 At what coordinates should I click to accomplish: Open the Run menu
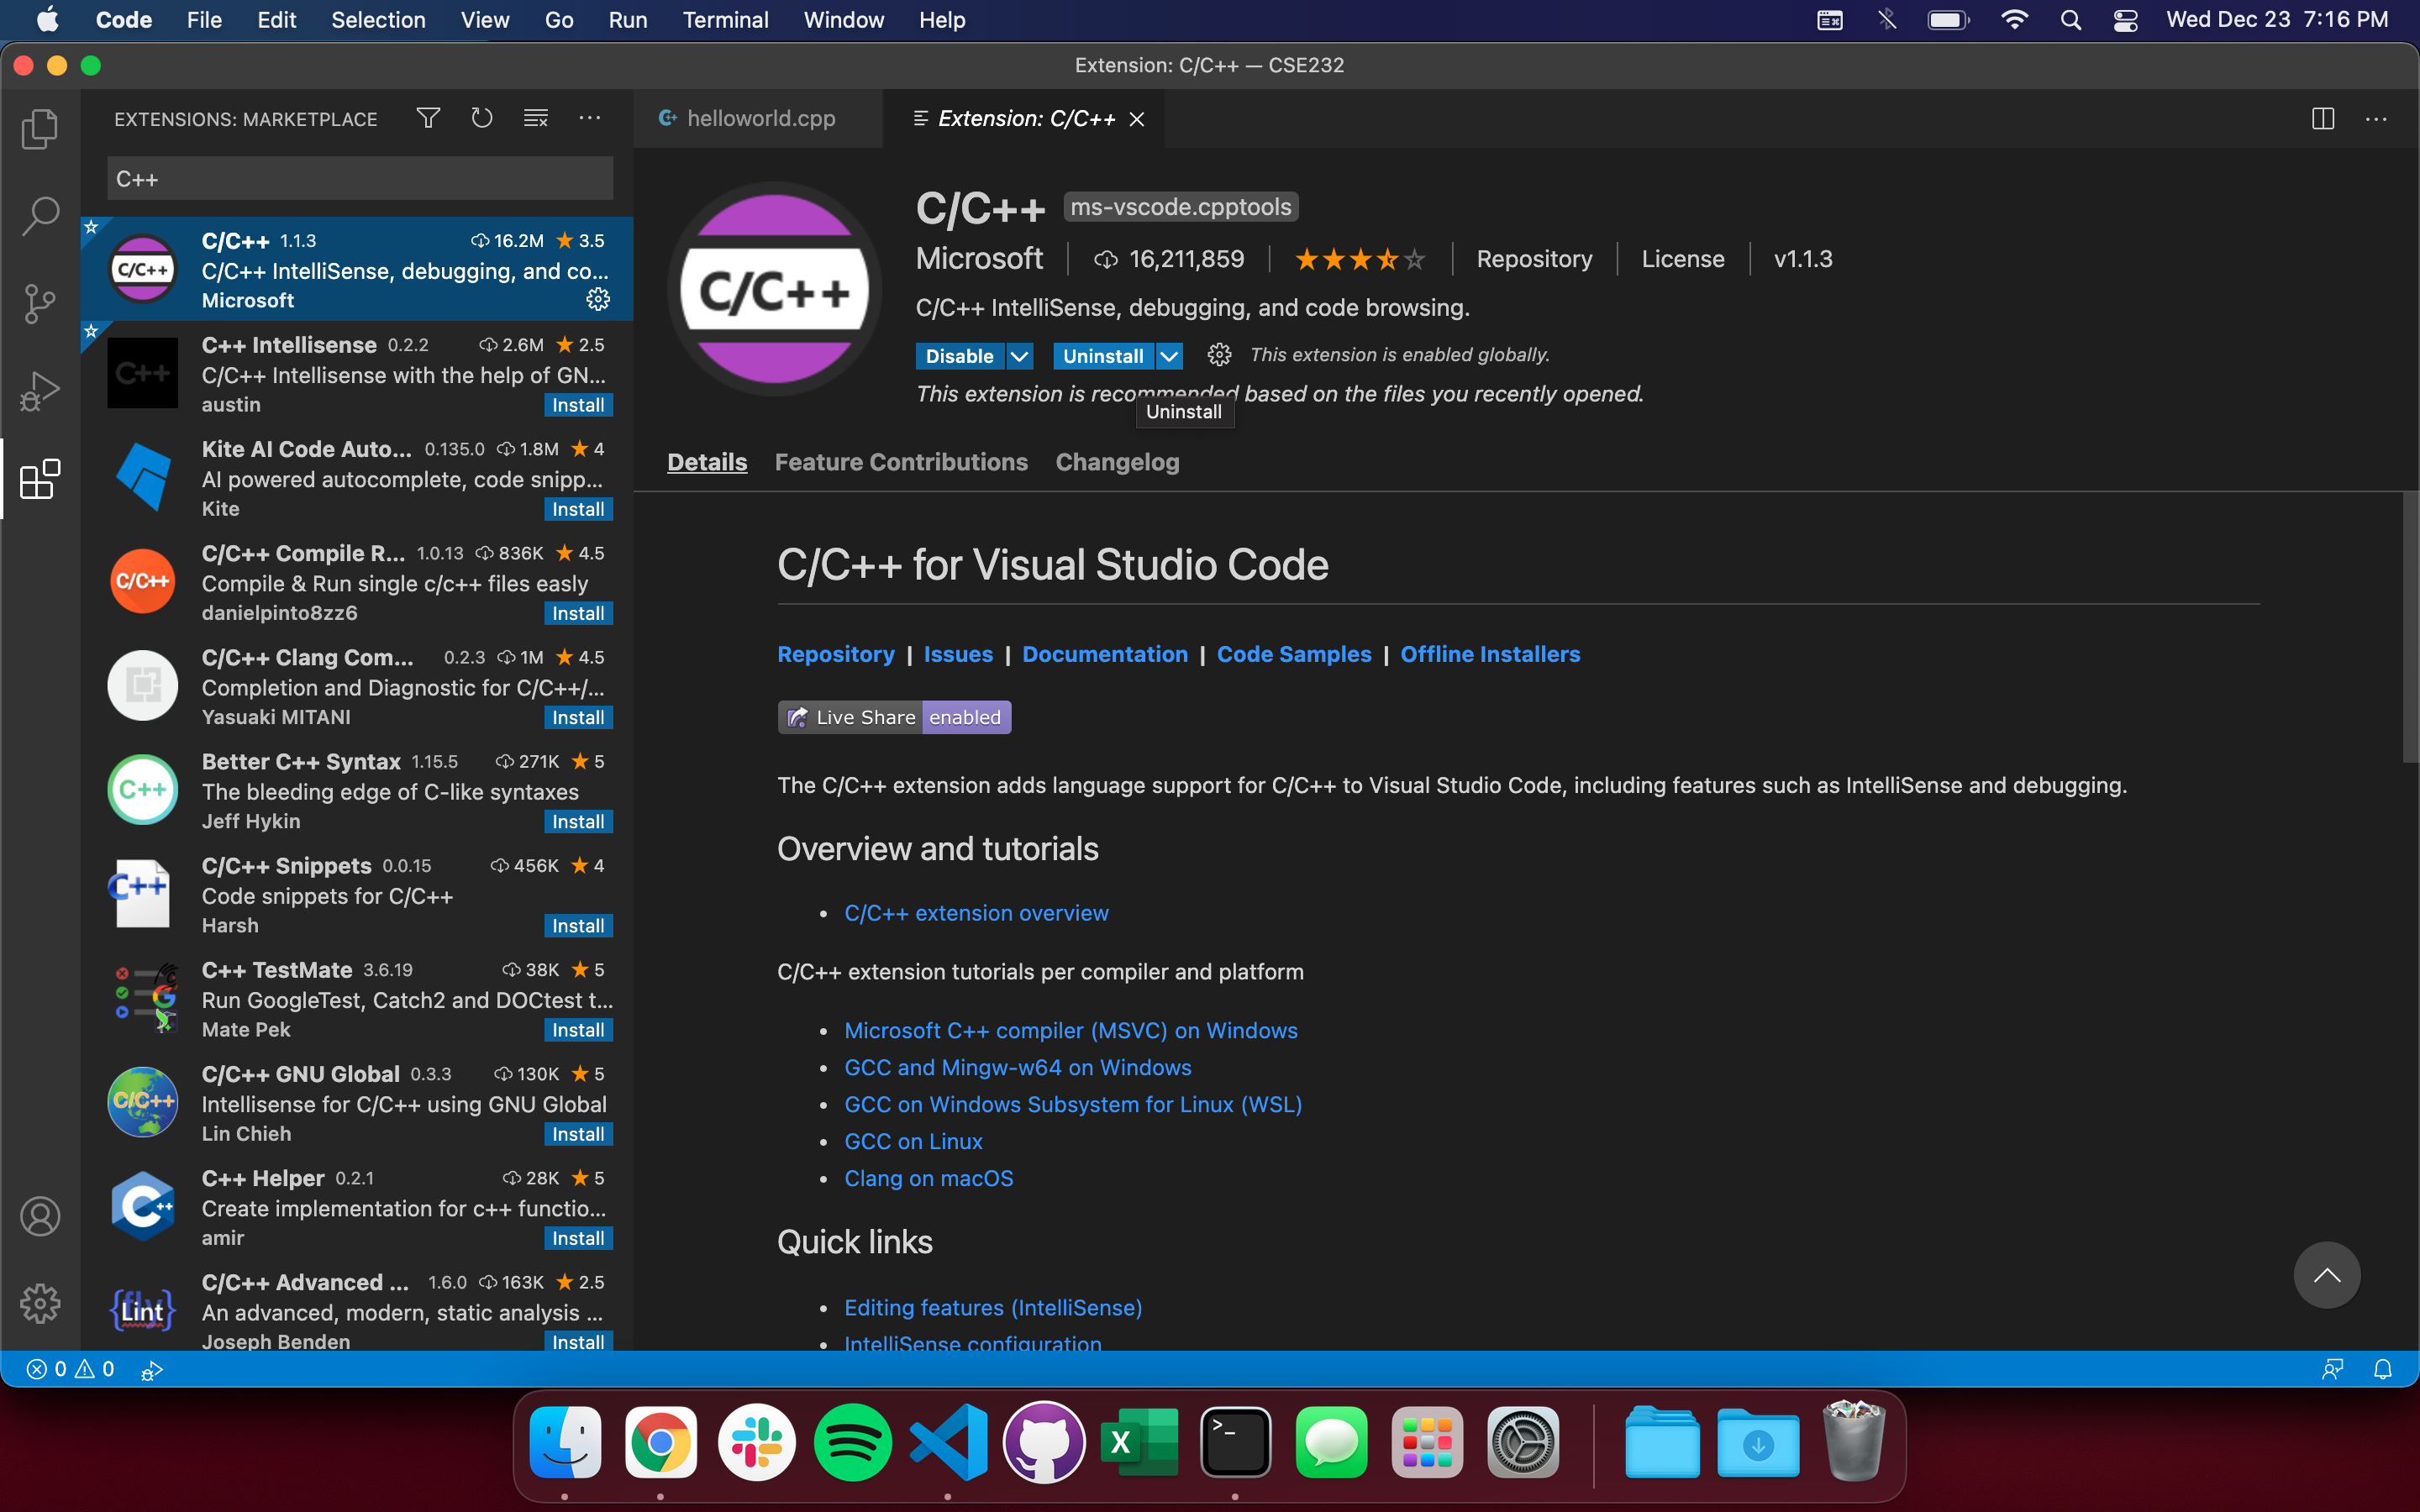click(x=627, y=20)
